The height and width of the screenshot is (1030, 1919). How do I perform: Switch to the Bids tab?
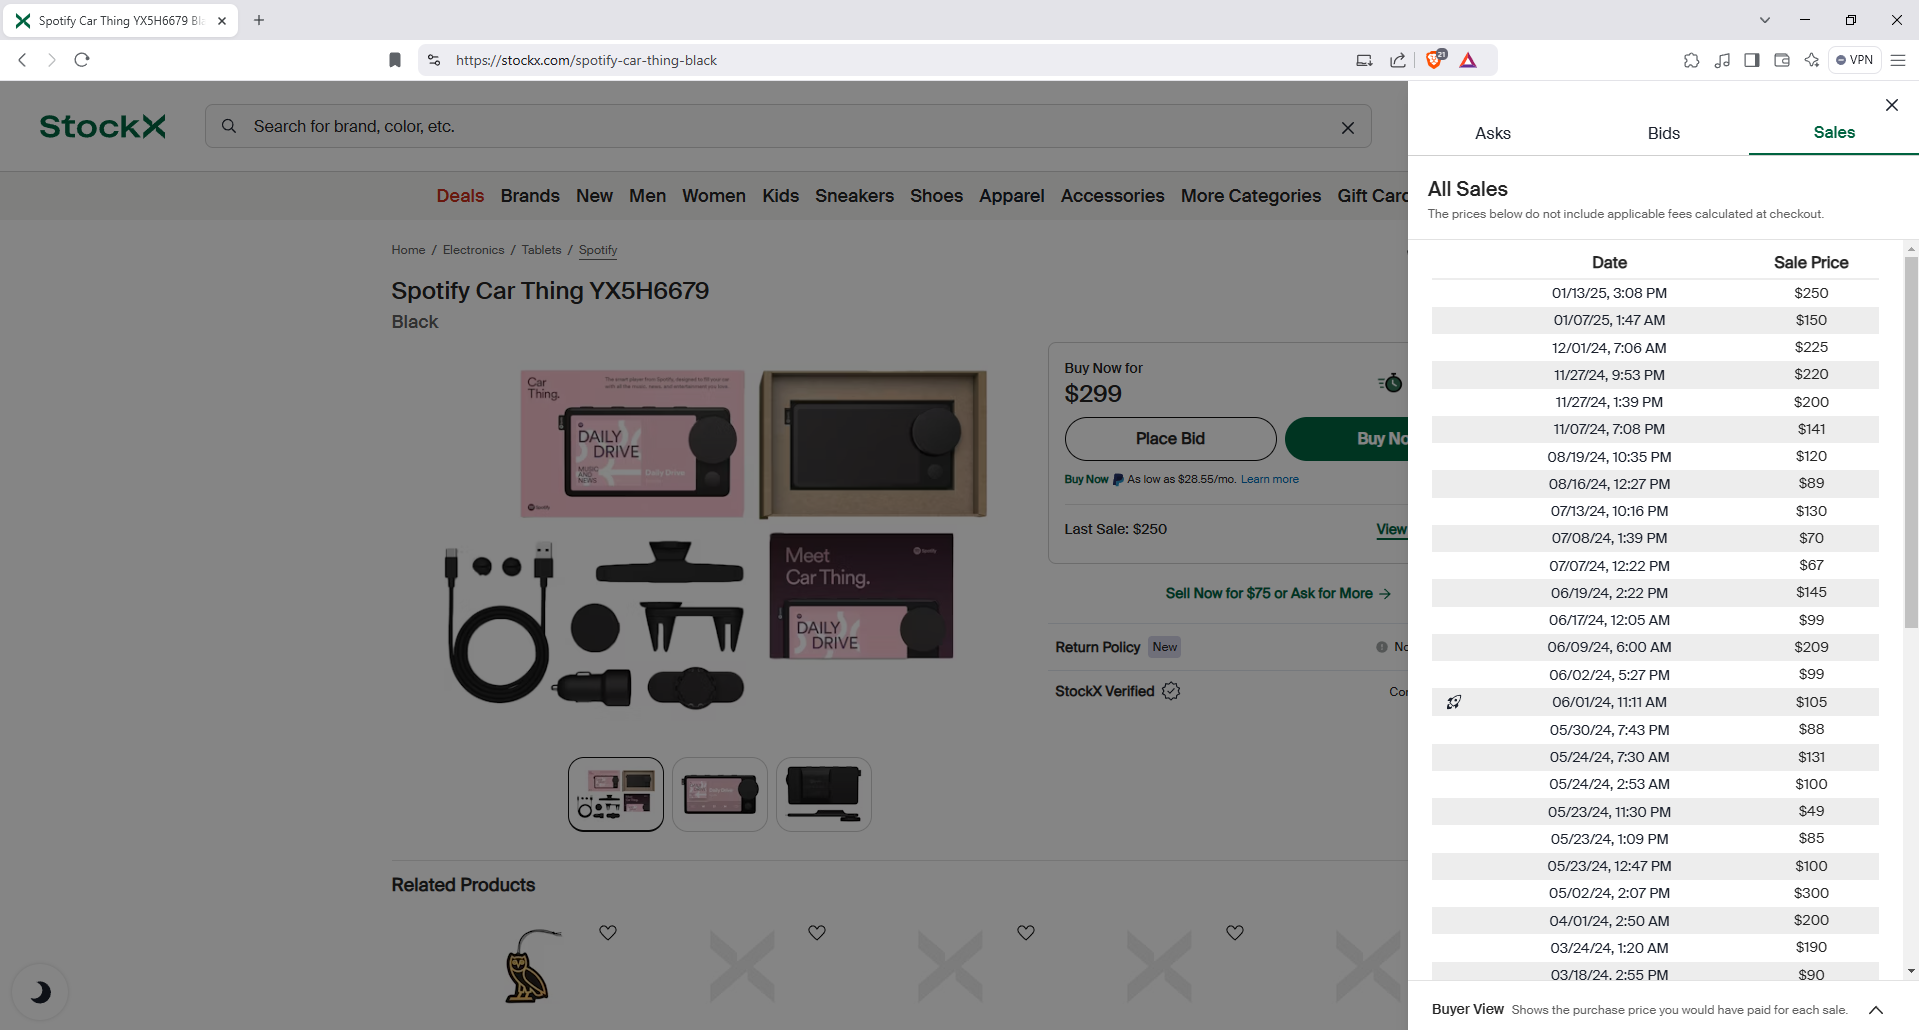[x=1663, y=133]
